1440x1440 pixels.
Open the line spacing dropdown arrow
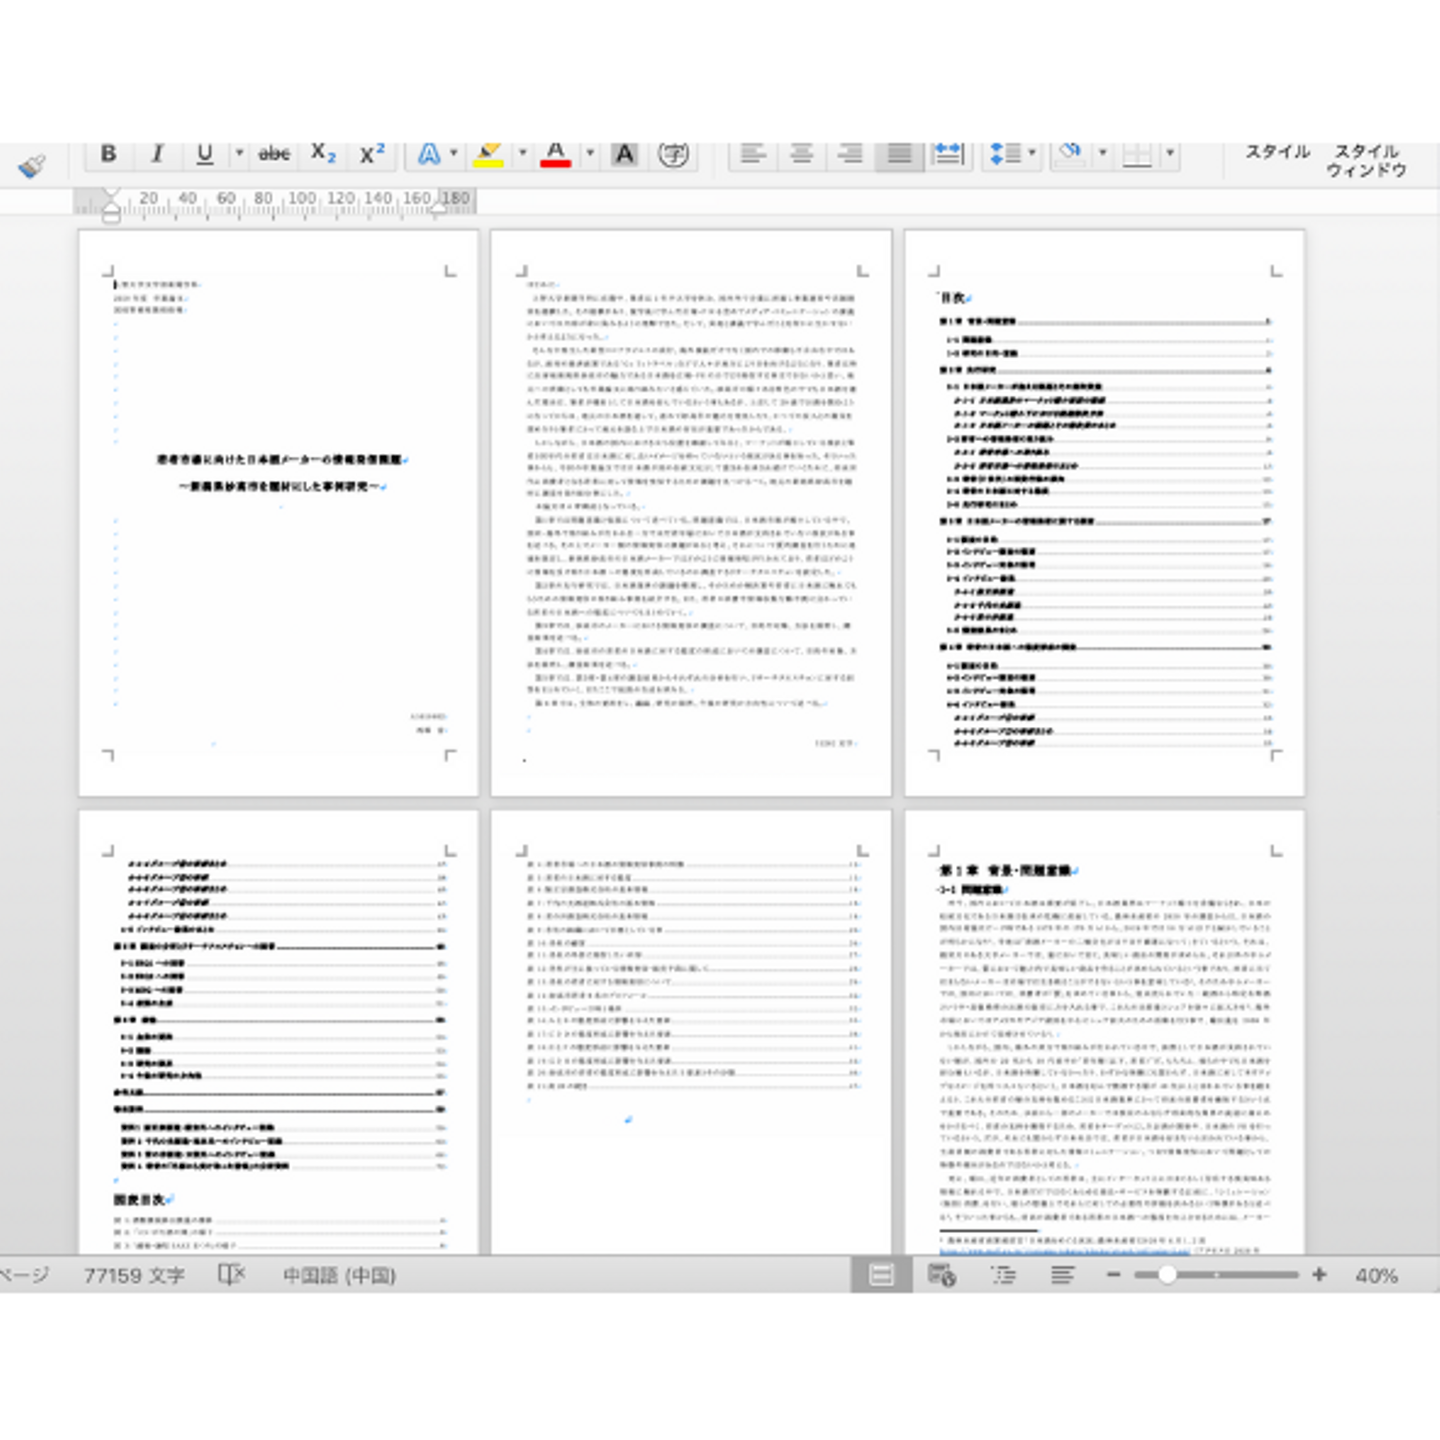[x=1032, y=154]
